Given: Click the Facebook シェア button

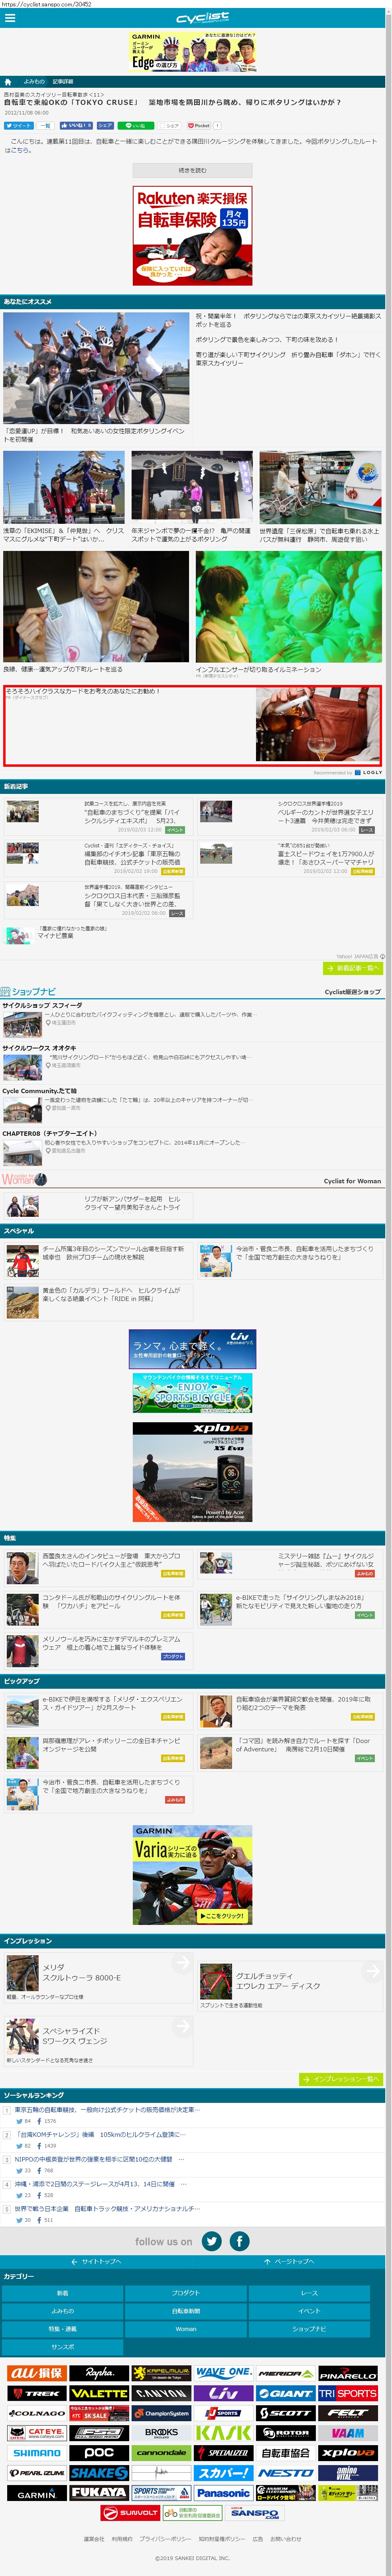Looking at the screenshot, I should click(x=105, y=126).
